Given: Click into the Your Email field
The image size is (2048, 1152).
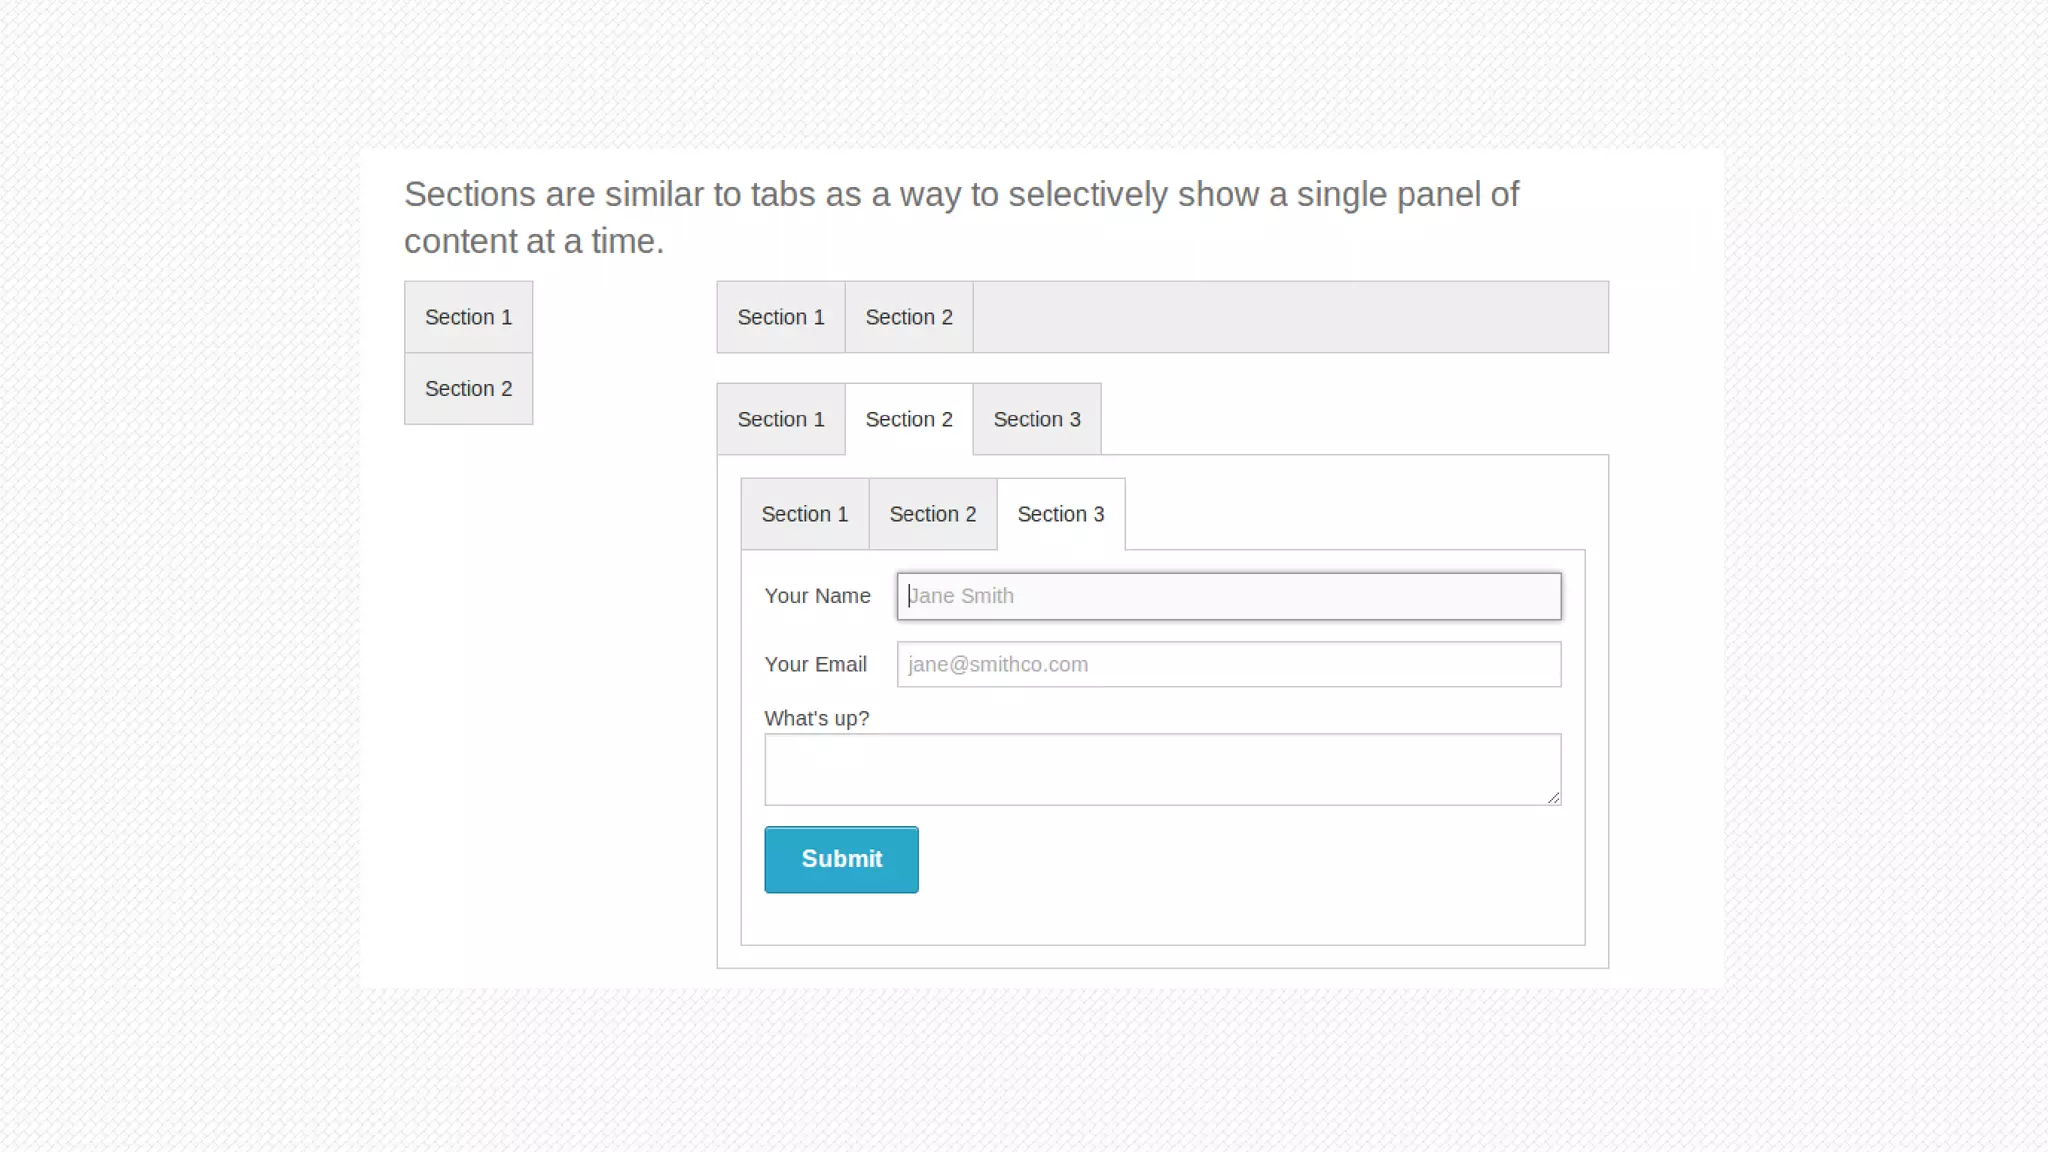Looking at the screenshot, I should (x=1228, y=664).
